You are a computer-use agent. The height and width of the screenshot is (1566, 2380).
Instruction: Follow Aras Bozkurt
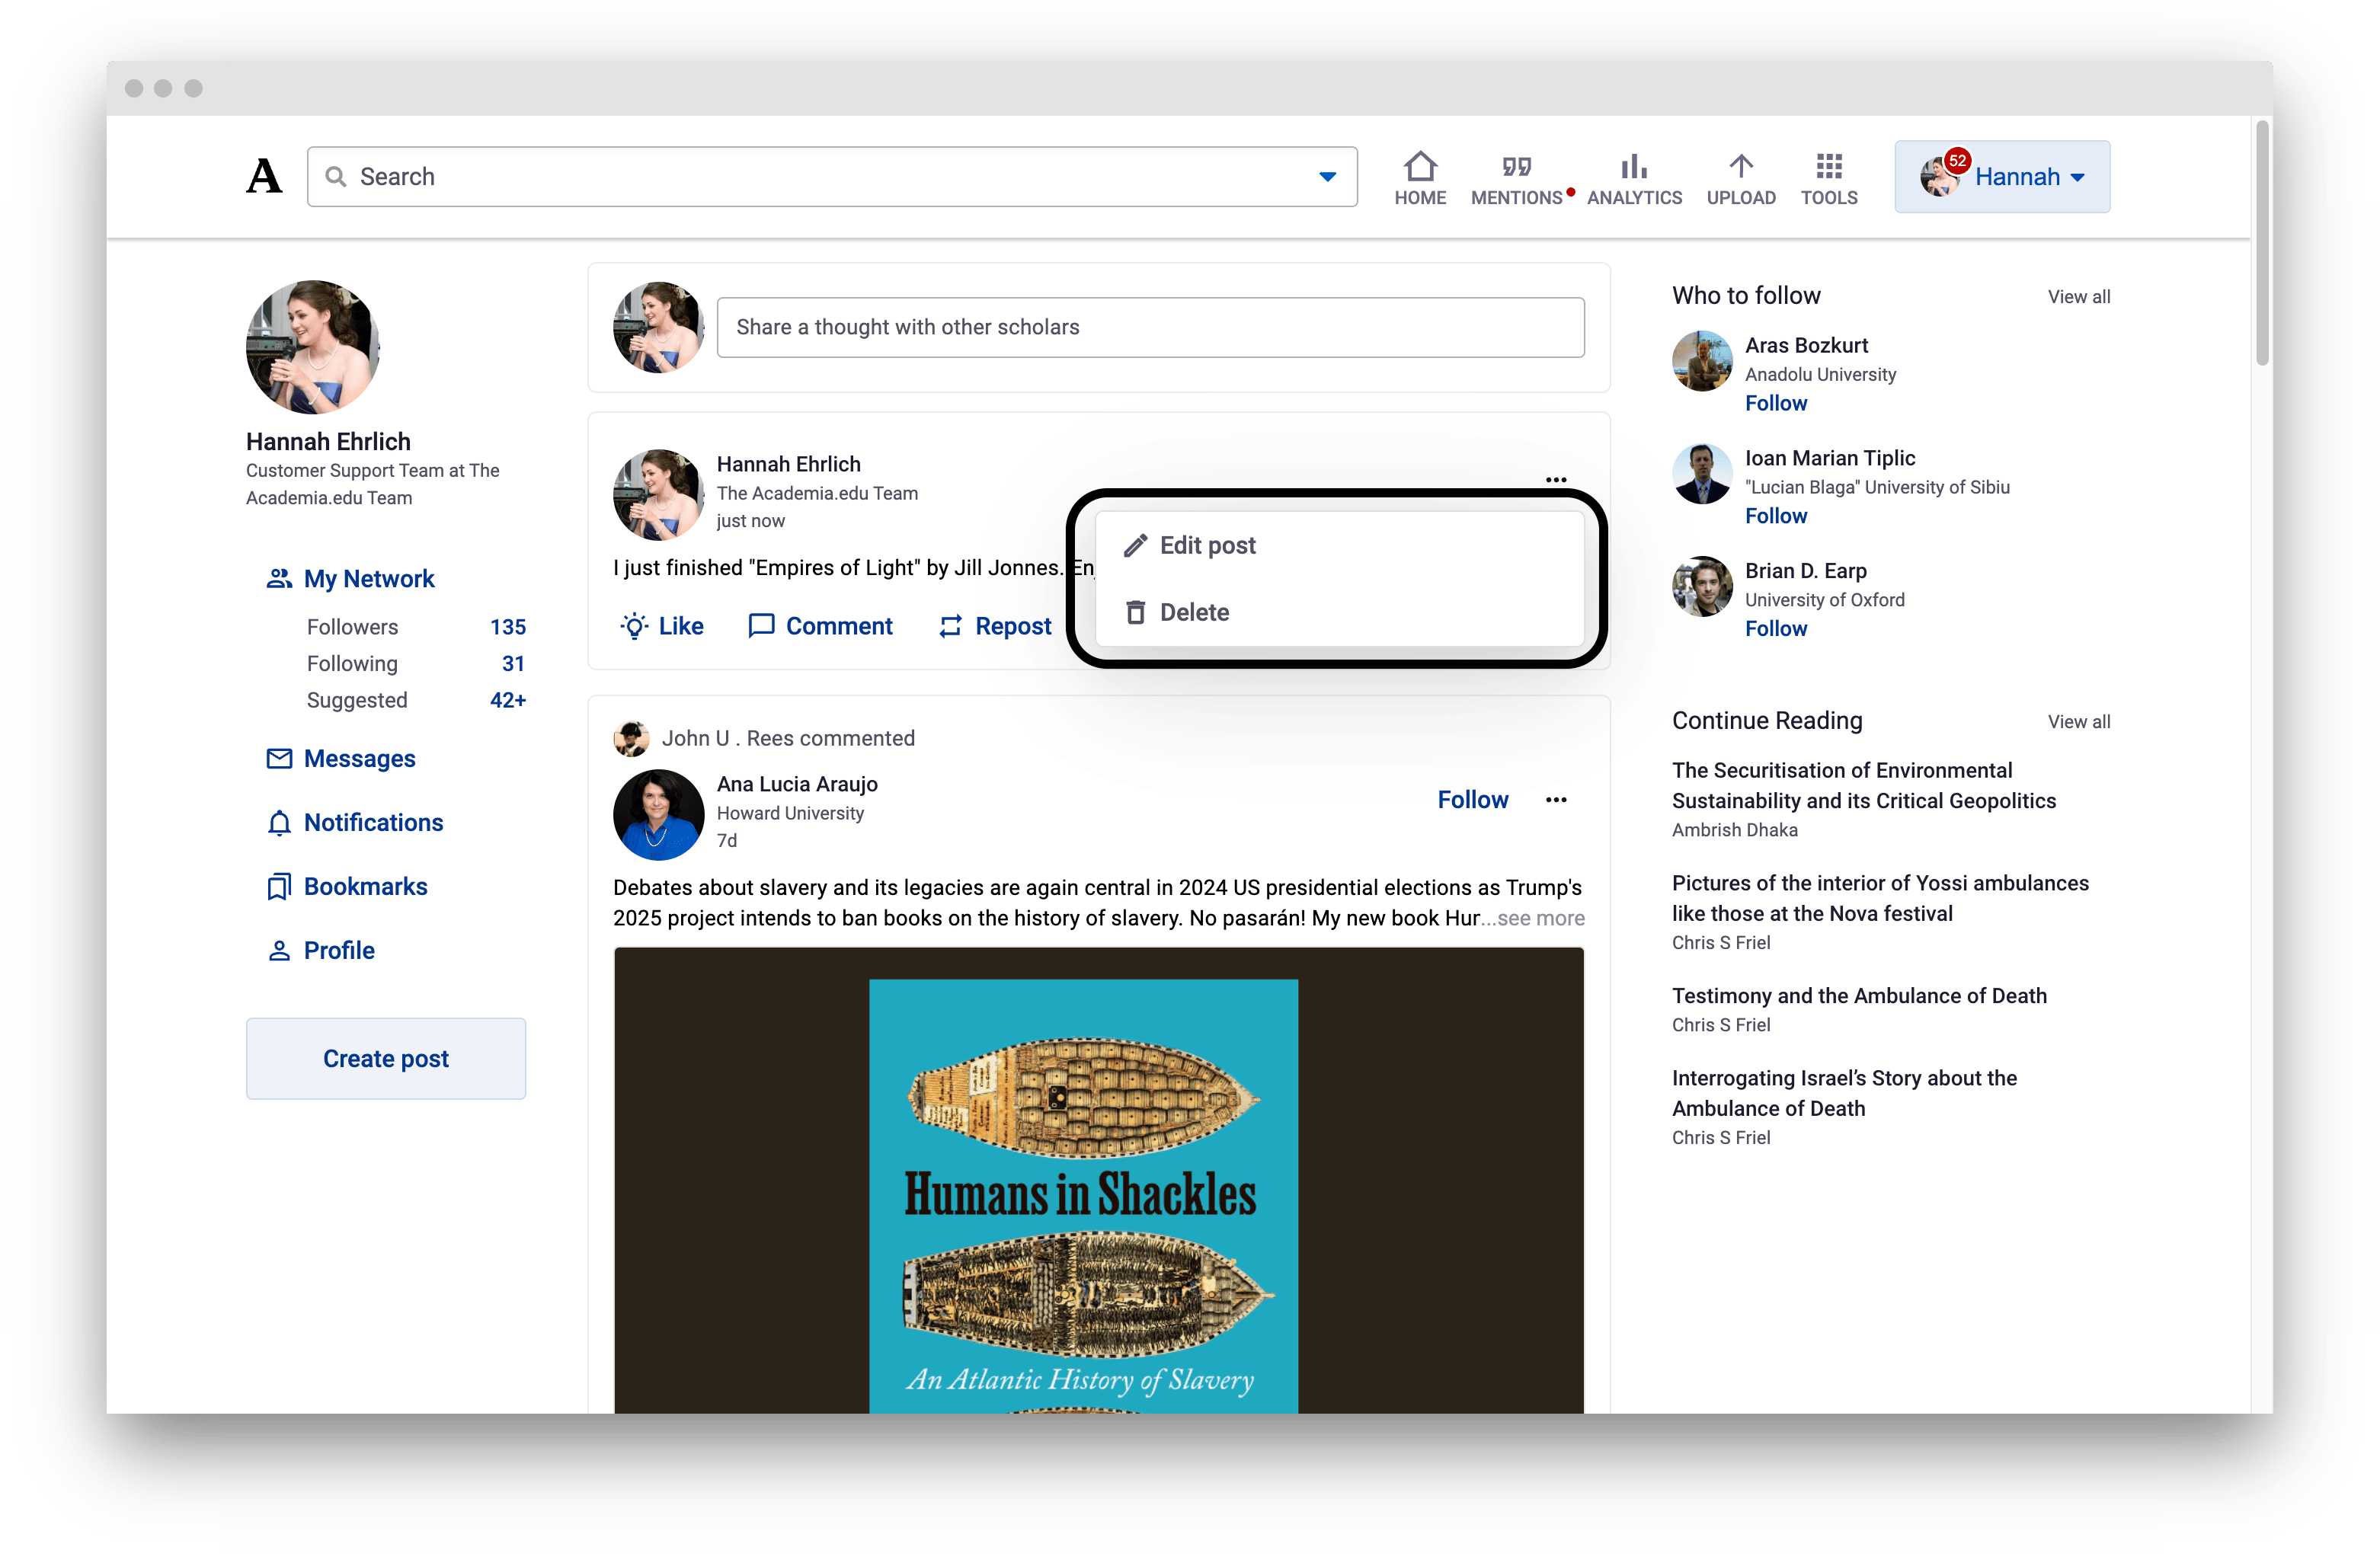[1775, 403]
